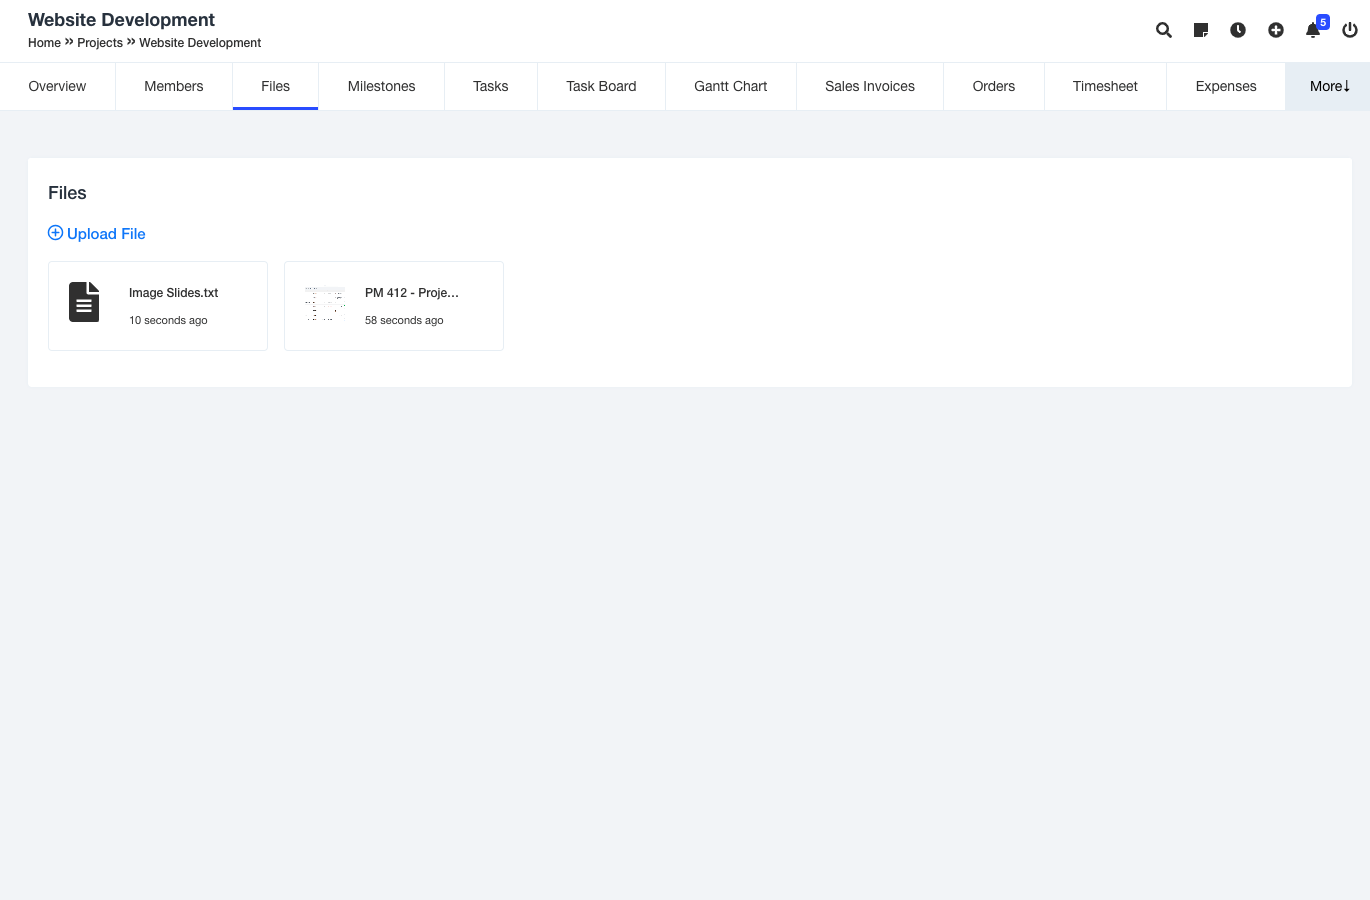1370x900 pixels.
Task: Click the plus icon beside Upload File
Action: [x=55, y=233]
